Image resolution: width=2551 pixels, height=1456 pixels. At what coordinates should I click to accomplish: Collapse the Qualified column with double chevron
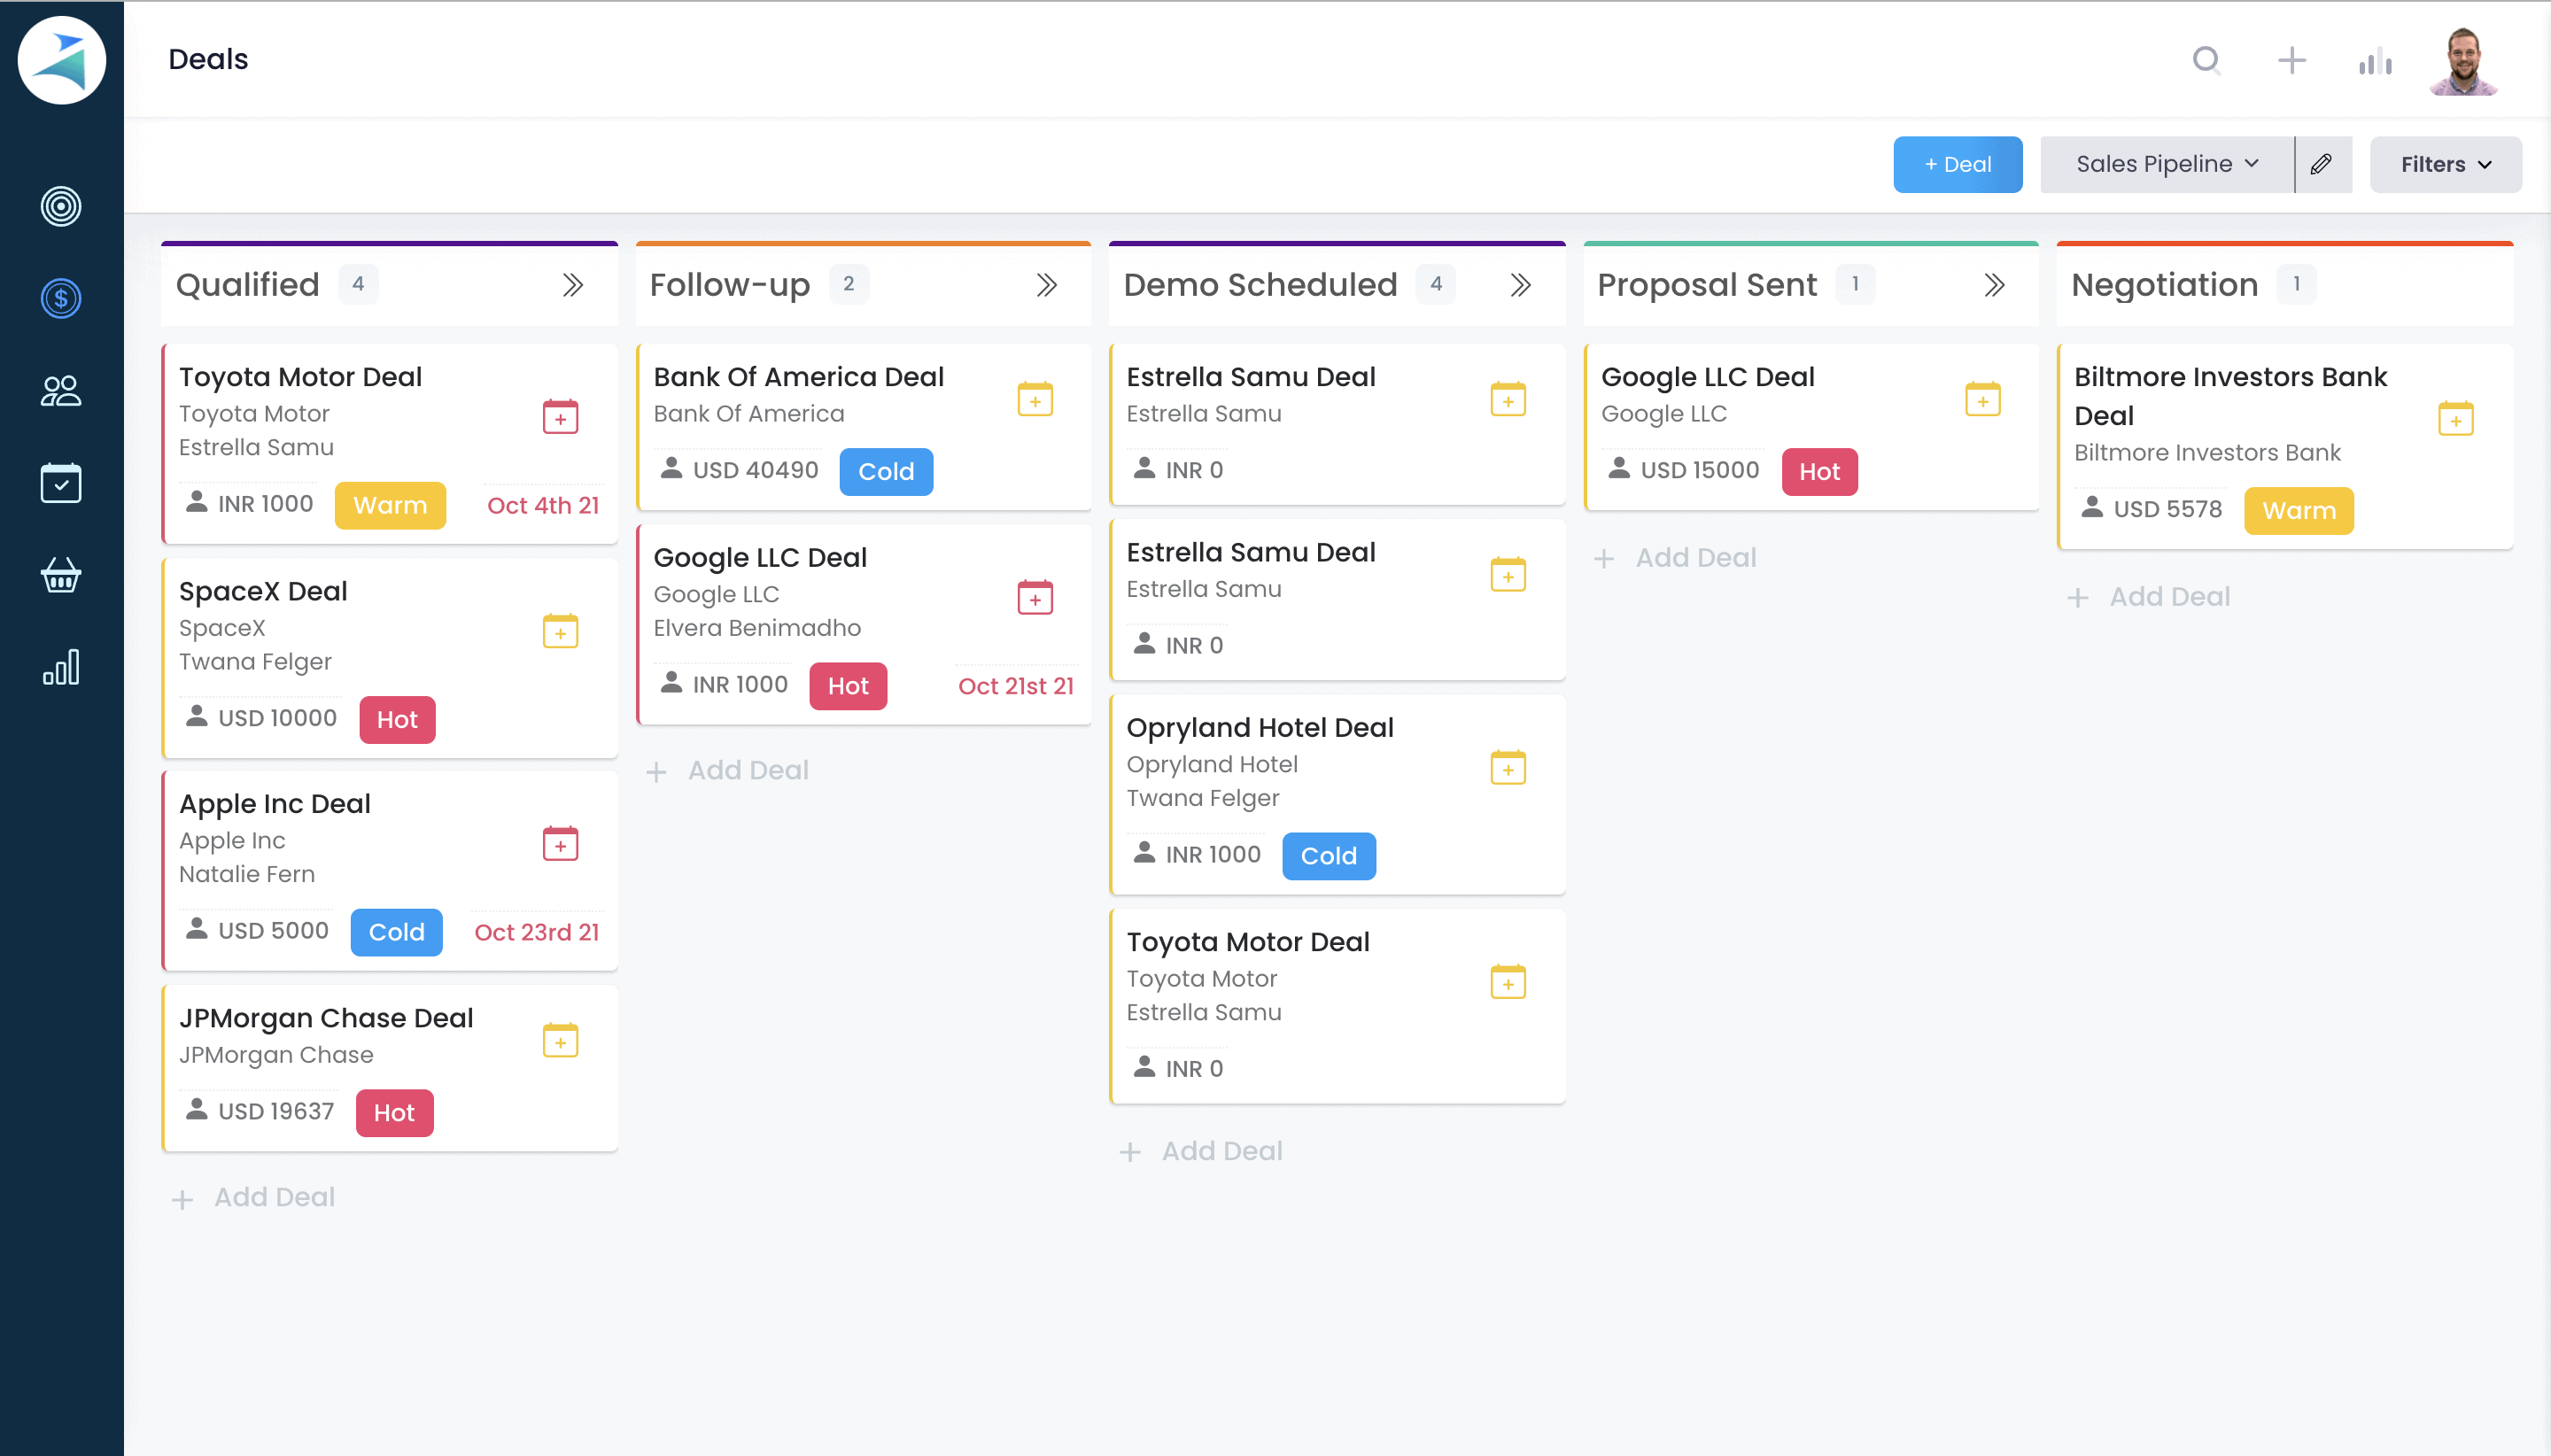click(x=572, y=285)
